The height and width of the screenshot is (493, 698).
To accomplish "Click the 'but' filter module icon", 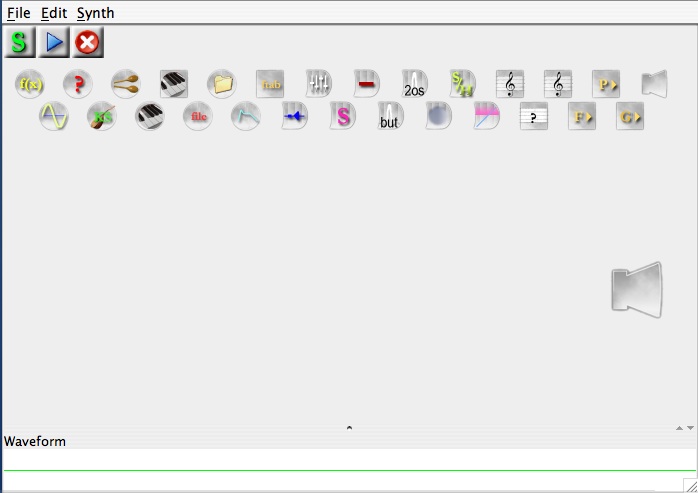I will 390,117.
